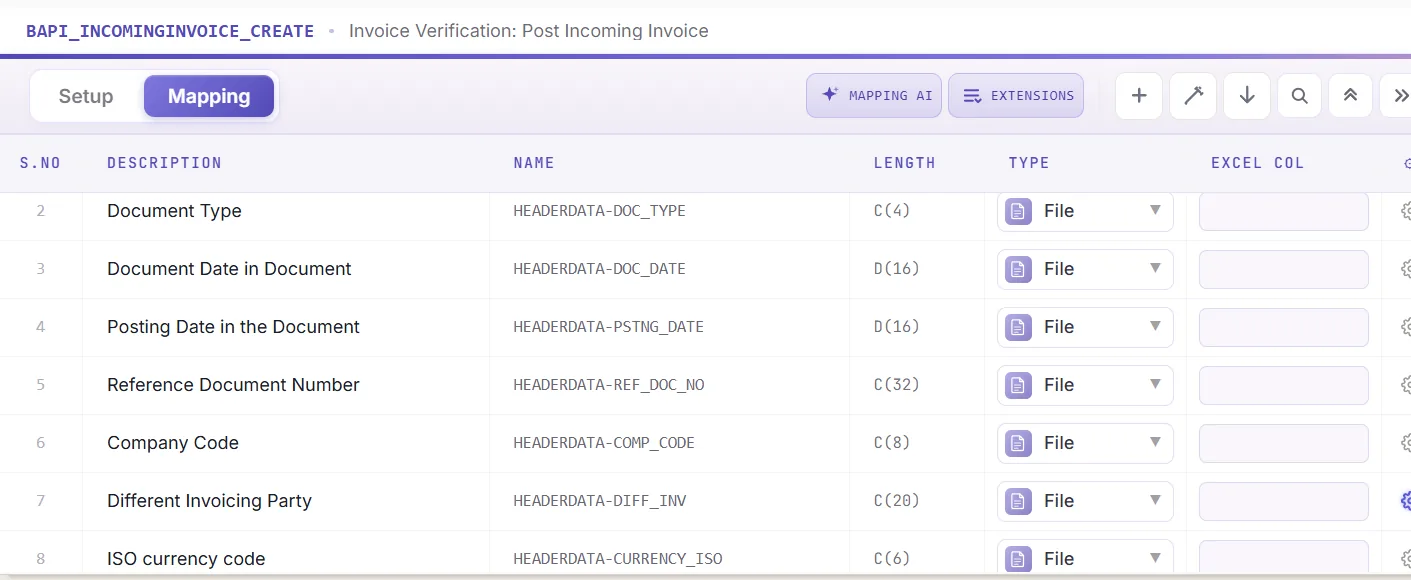The width and height of the screenshot is (1411, 580).
Task: Click field name HEADERDATA-PSTNG_DATE
Action: (x=608, y=327)
